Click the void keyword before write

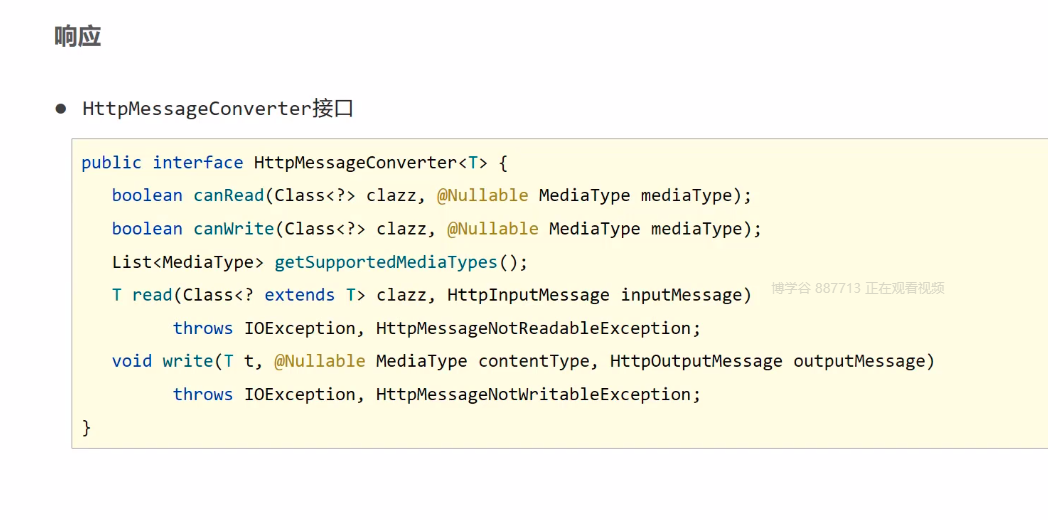(x=132, y=361)
